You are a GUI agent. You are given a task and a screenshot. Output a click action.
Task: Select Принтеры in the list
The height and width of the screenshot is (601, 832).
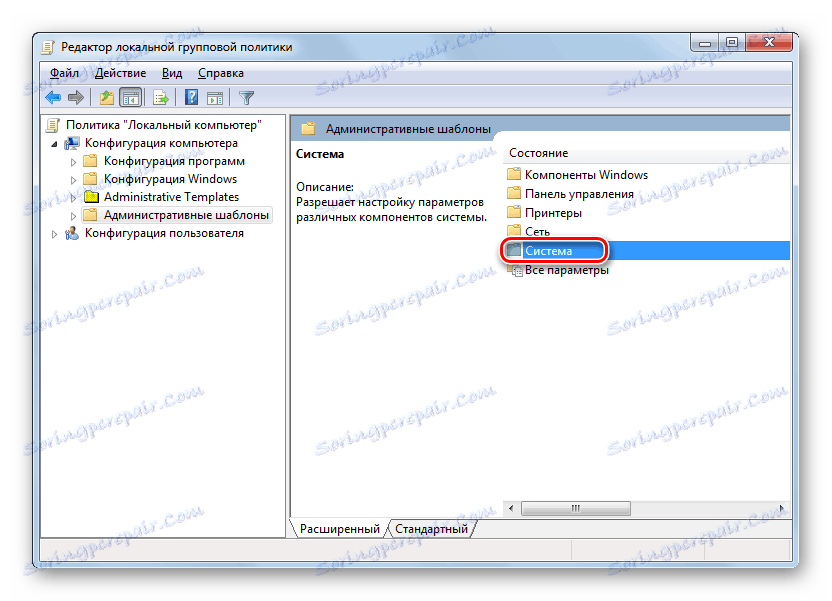553,213
